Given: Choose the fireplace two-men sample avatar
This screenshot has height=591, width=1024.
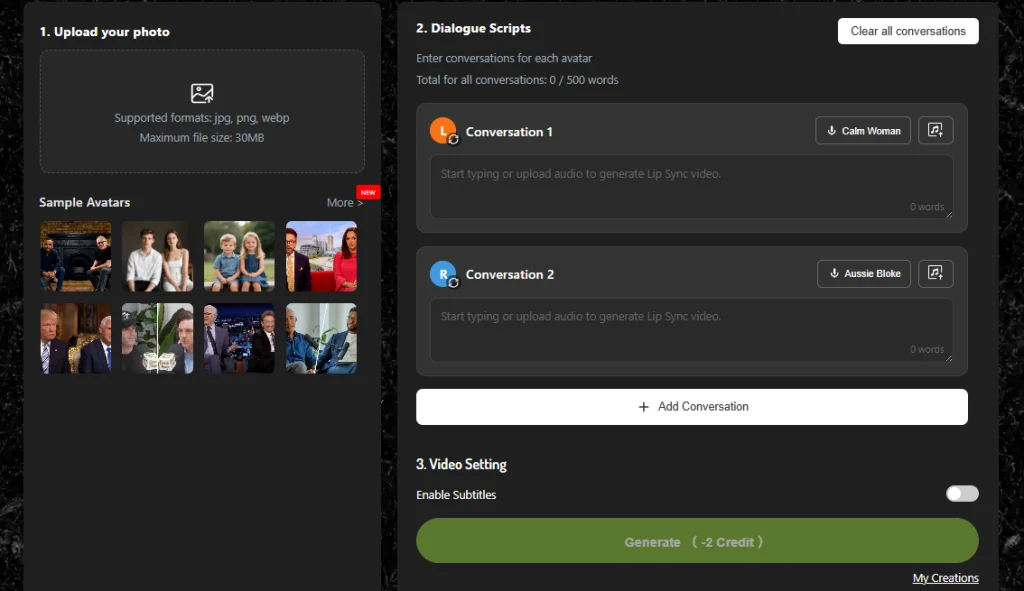Looking at the screenshot, I should click(x=75, y=256).
